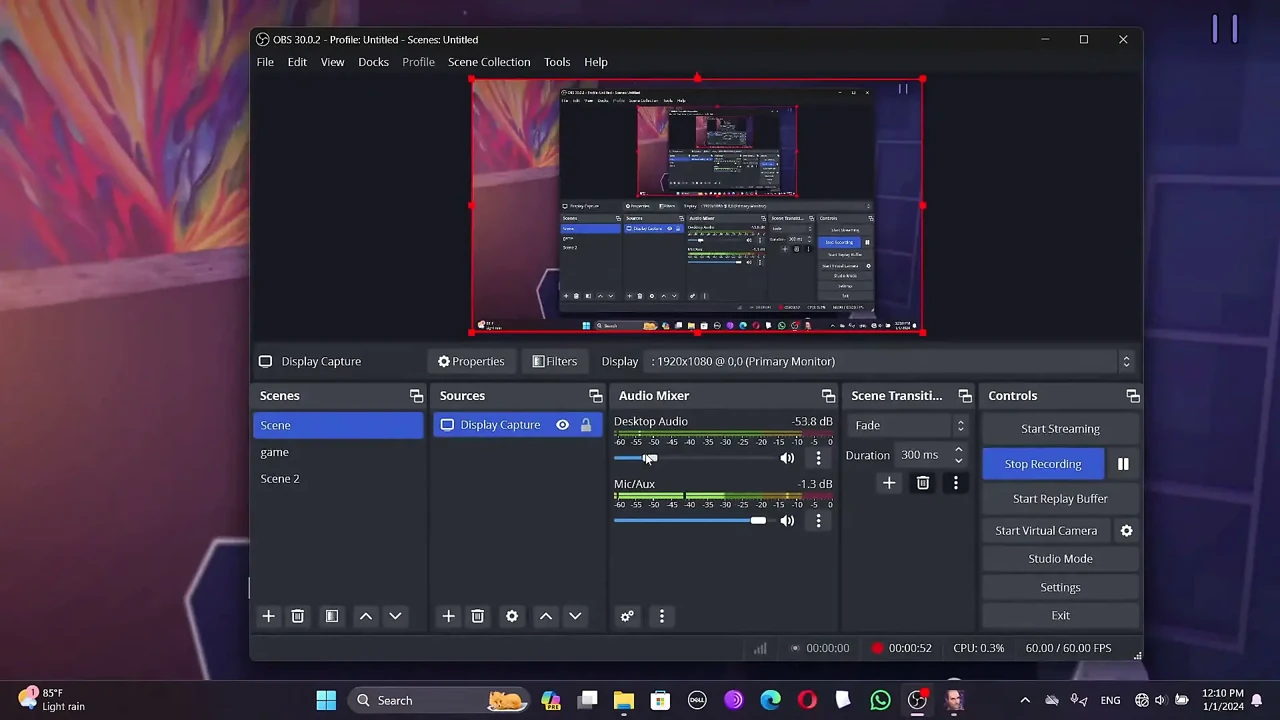Open scene filters icon in Scenes panel
1280x720 pixels.
click(332, 616)
